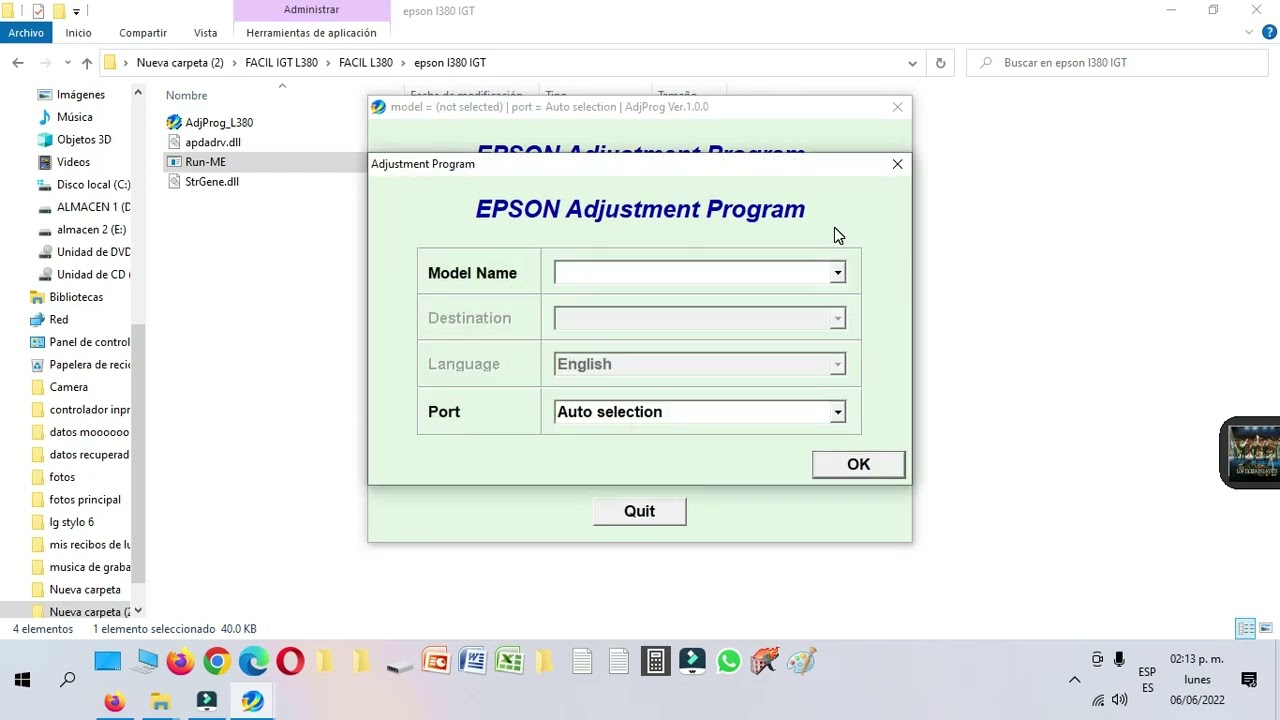The height and width of the screenshot is (720, 1280).
Task: Click the disabled Language English dropdown
Action: [700, 364]
